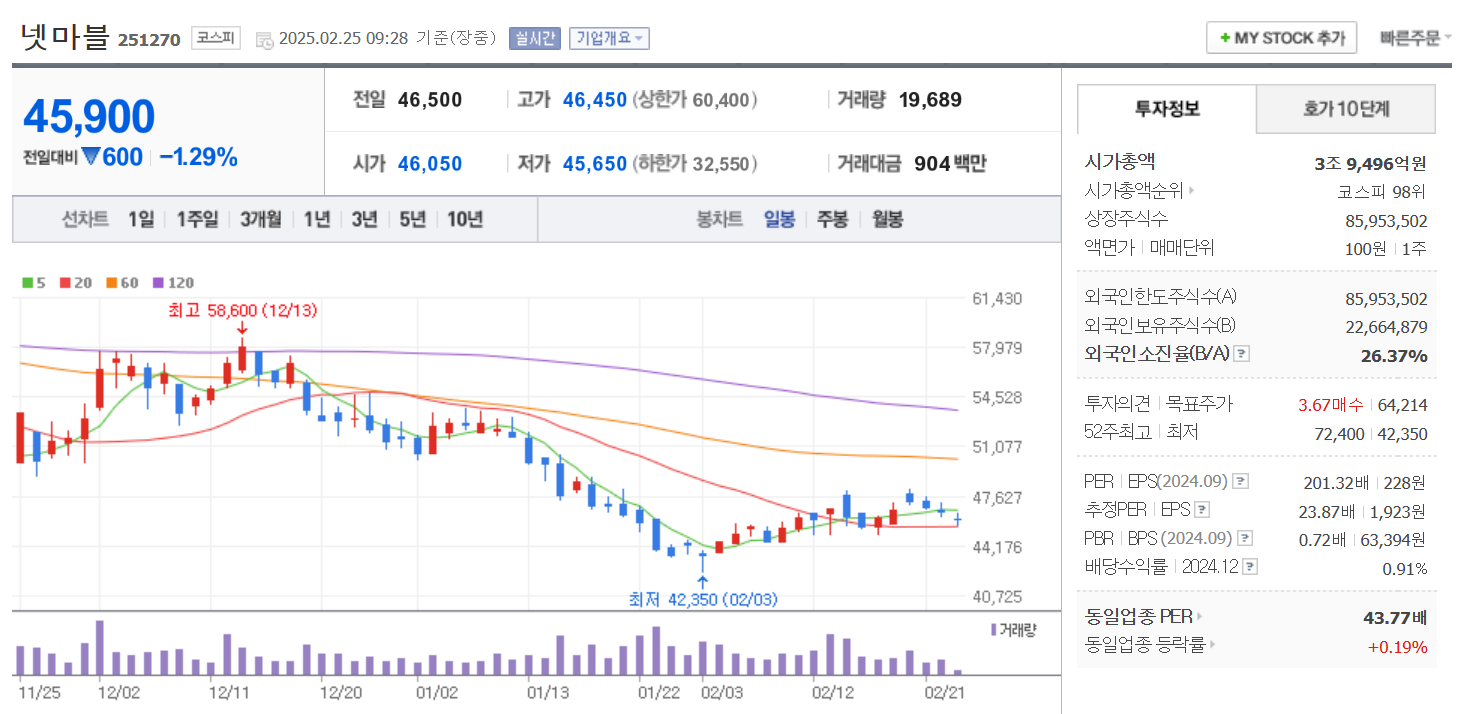The width and height of the screenshot is (1470, 714).
Task: Open the 추정PER EPS explanation icon
Action: [x=1202, y=509]
